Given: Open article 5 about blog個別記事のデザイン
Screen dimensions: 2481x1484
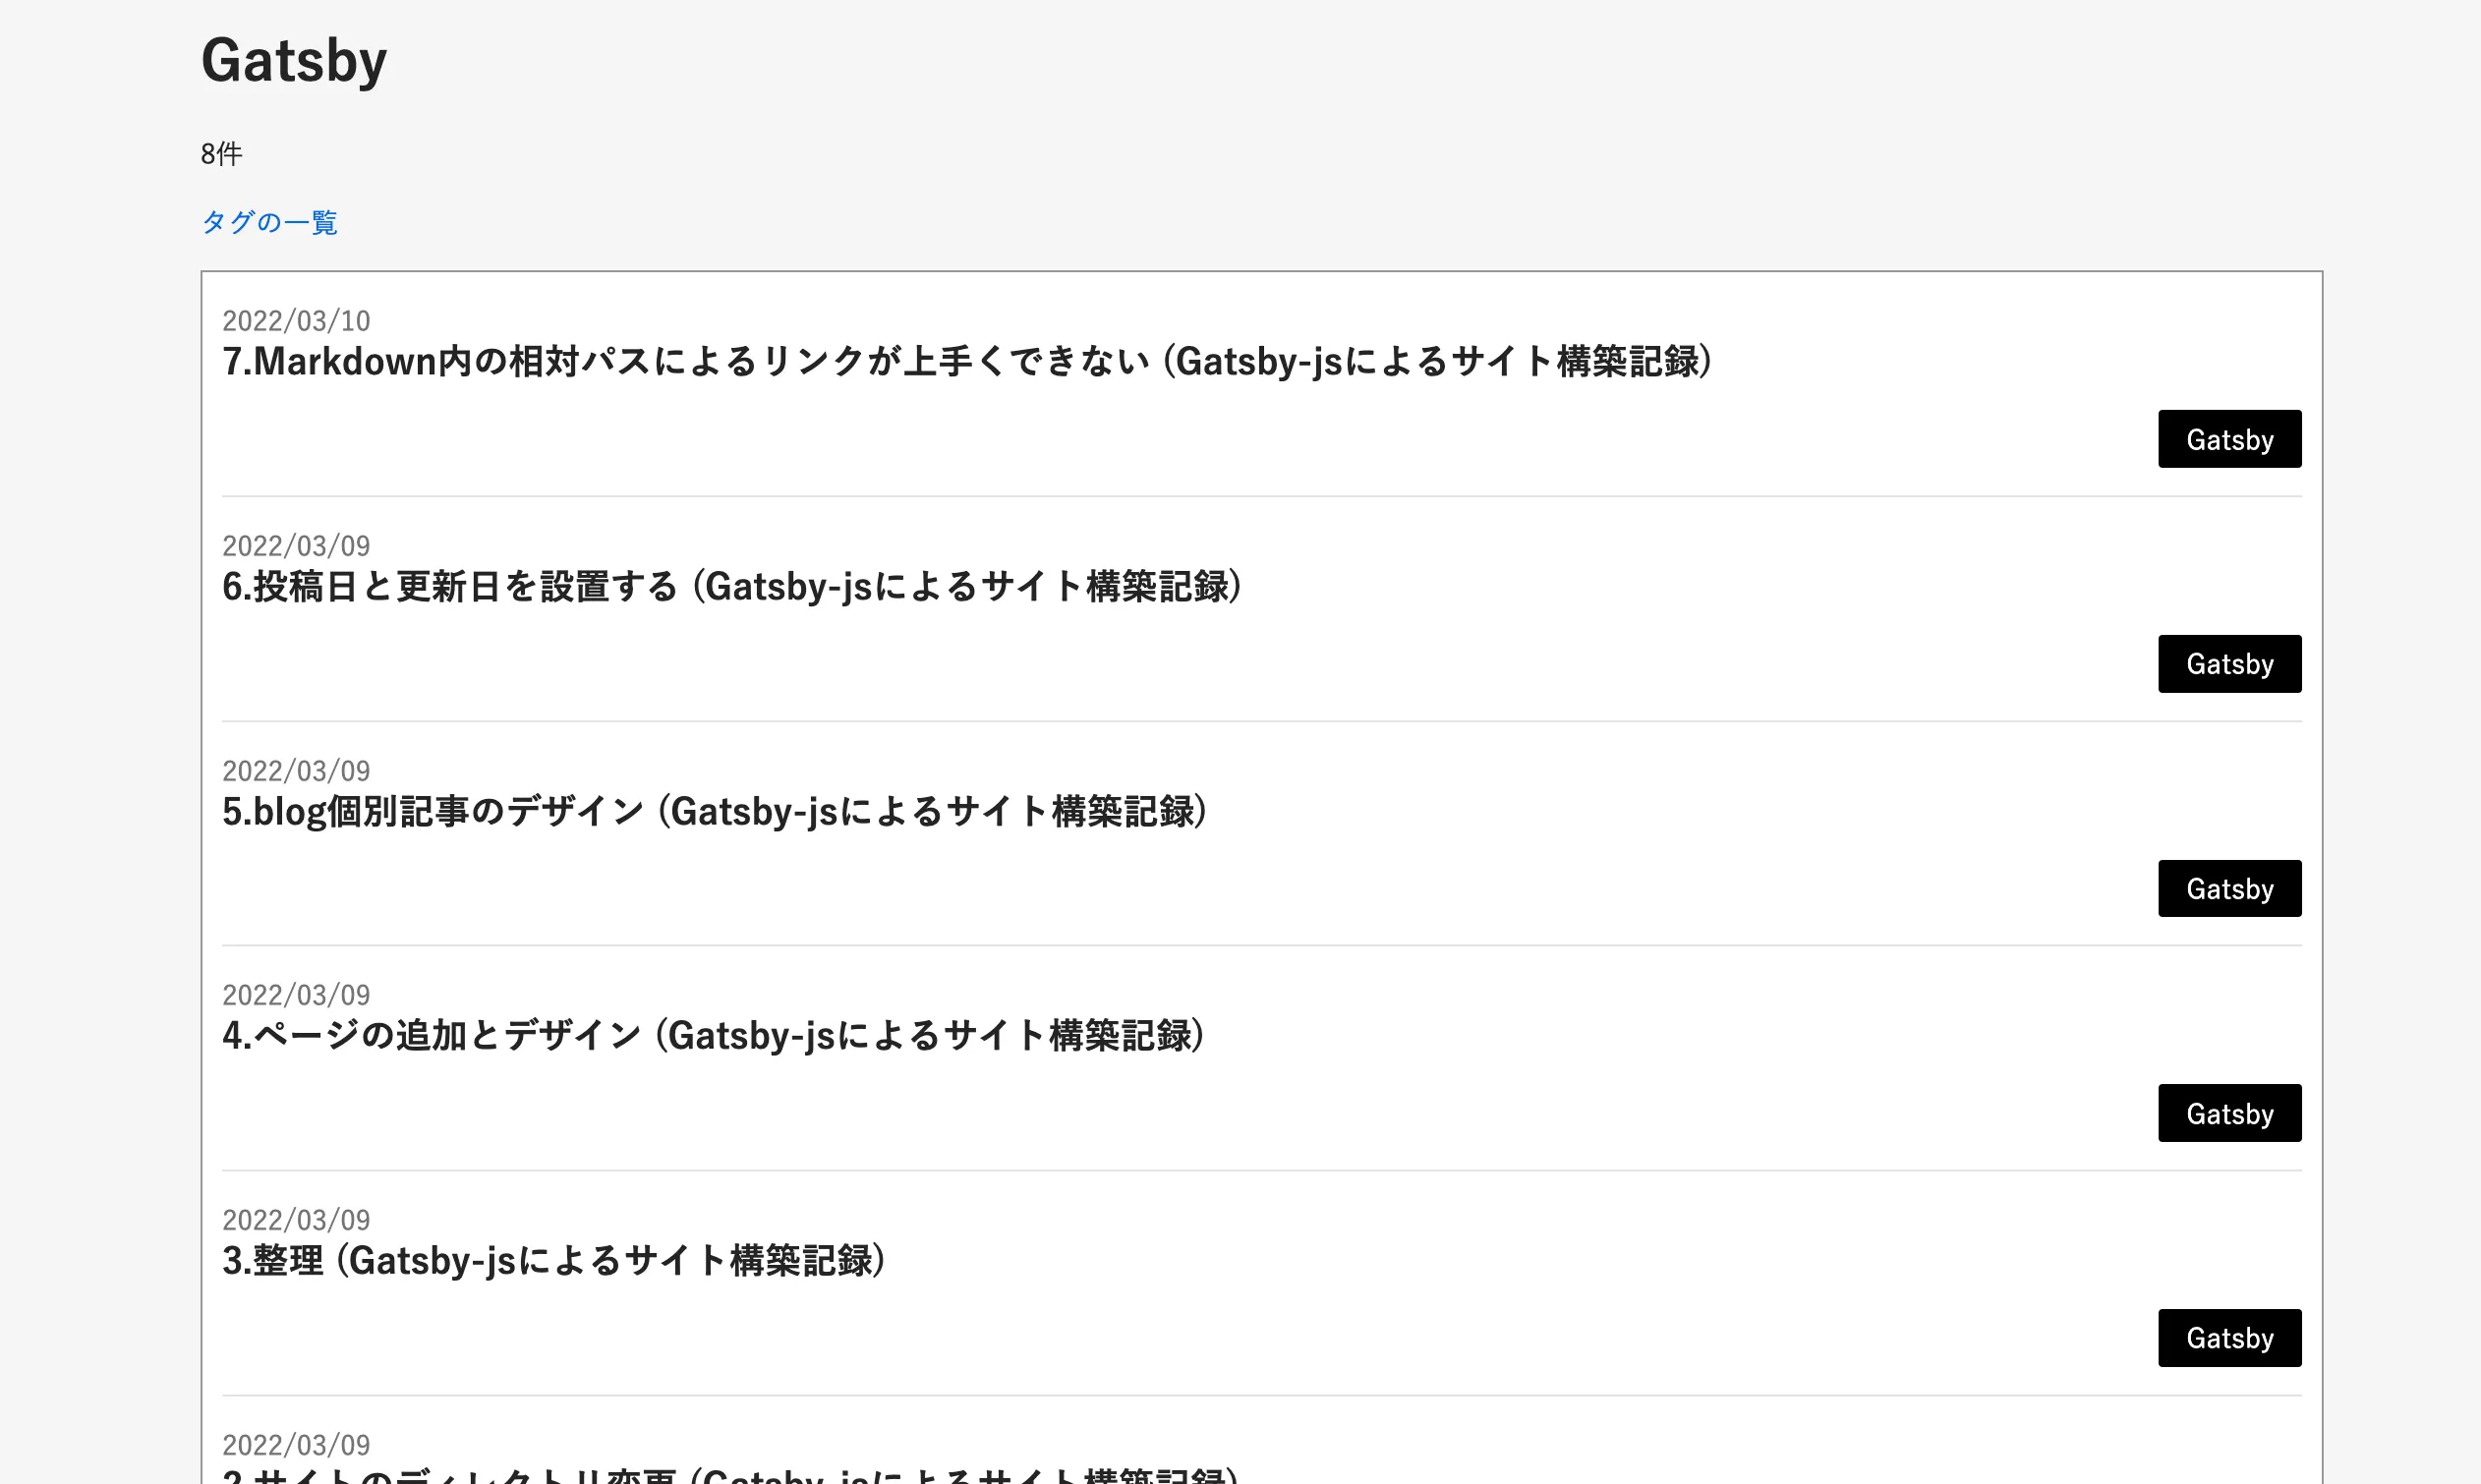Looking at the screenshot, I should tap(715, 811).
